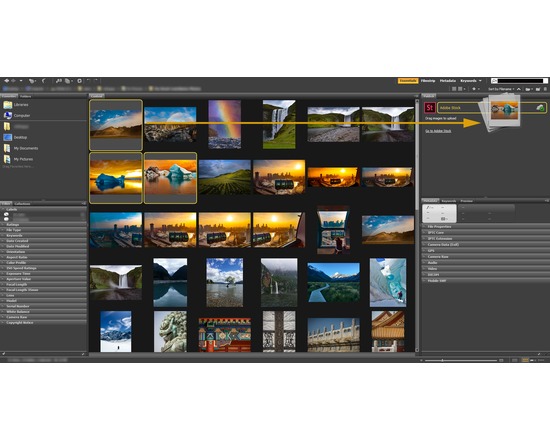
Task: Click the Go back arrow in toolbar
Action: point(7,81)
